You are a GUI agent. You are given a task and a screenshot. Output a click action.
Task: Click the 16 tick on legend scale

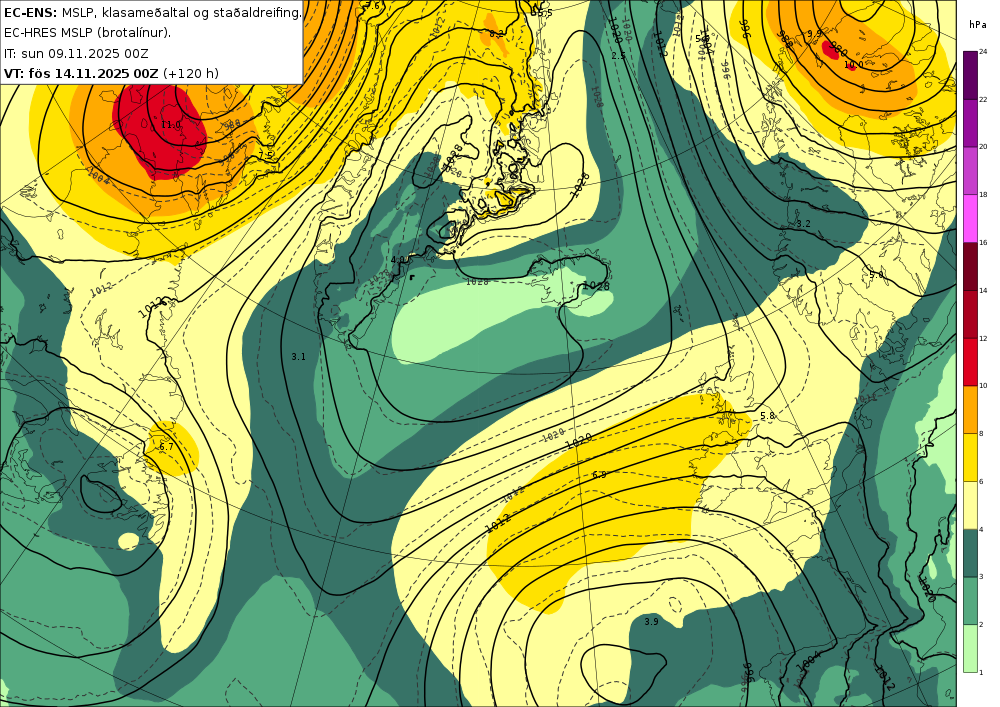click(983, 242)
